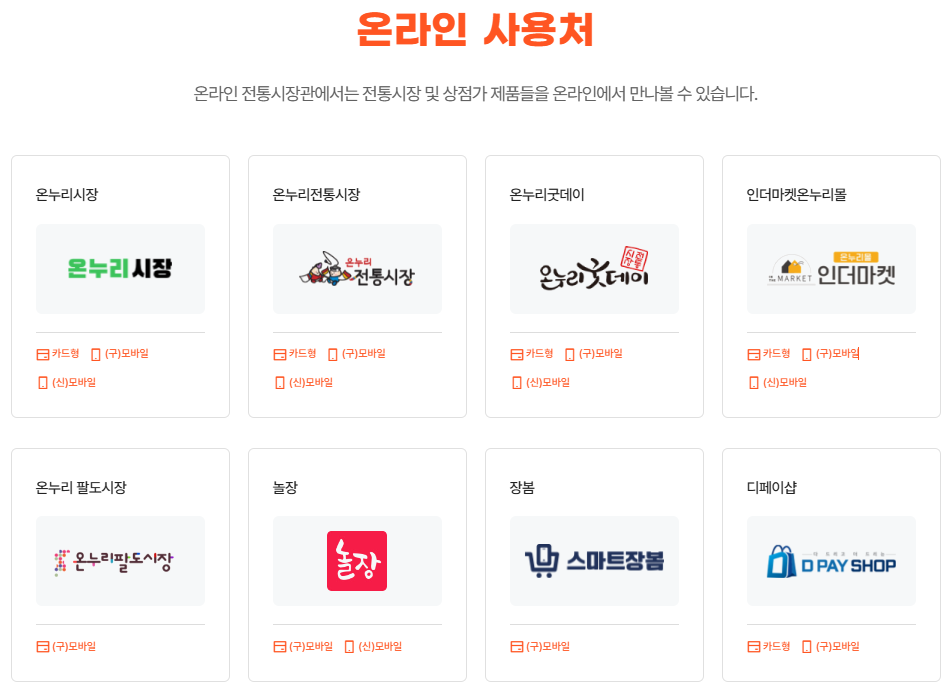Image resolution: width=949 pixels, height=689 pixels.
Task: Click the (신)모바일 phone icon in the 놀장 card
Action: [349, 647]
